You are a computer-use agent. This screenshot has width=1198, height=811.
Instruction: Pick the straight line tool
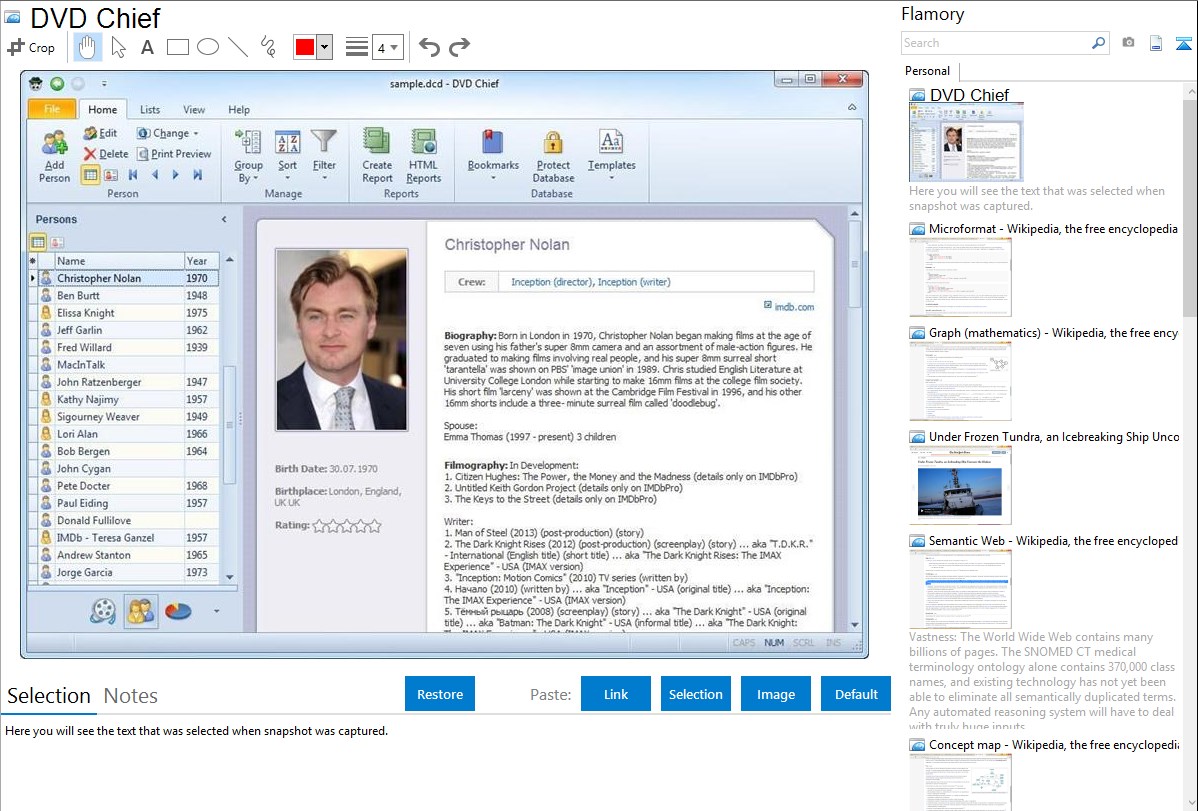click(238, 47)
